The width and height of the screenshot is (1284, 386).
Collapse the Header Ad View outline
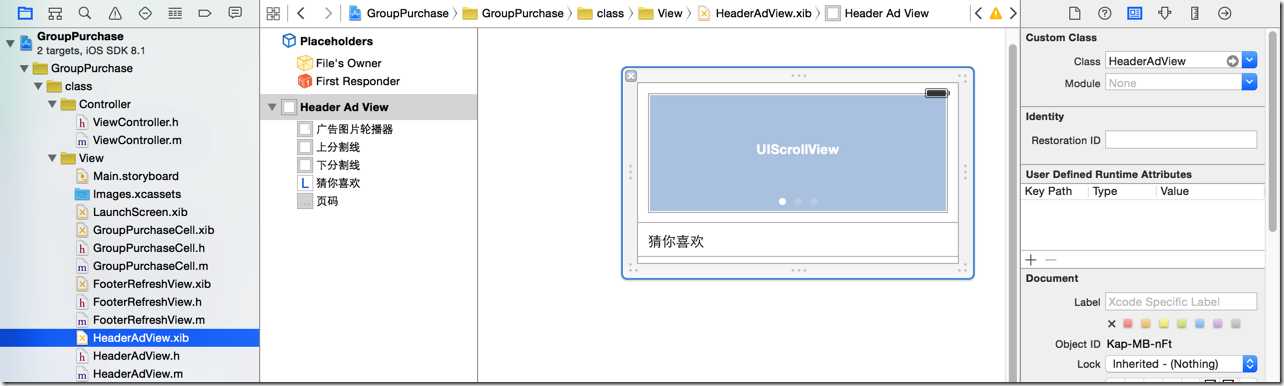(x=272, y=107)
